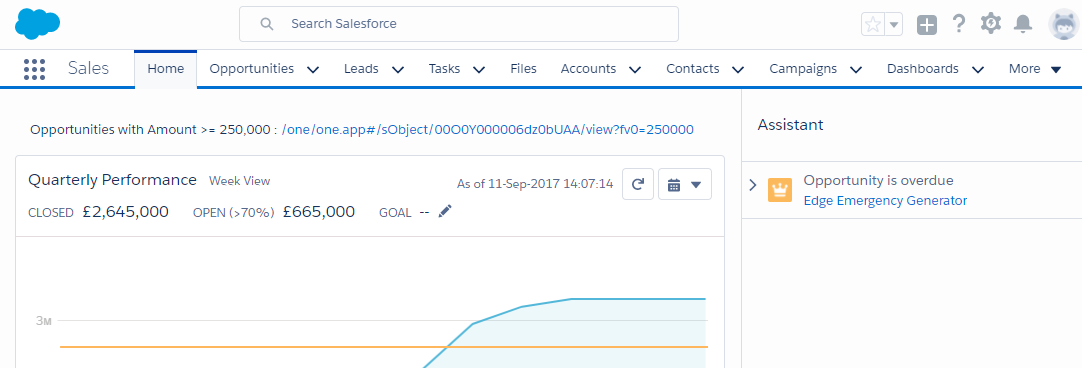1082x368 pixels.
Task: Open the App Launcher grid icon
Action: pos(35,69)
